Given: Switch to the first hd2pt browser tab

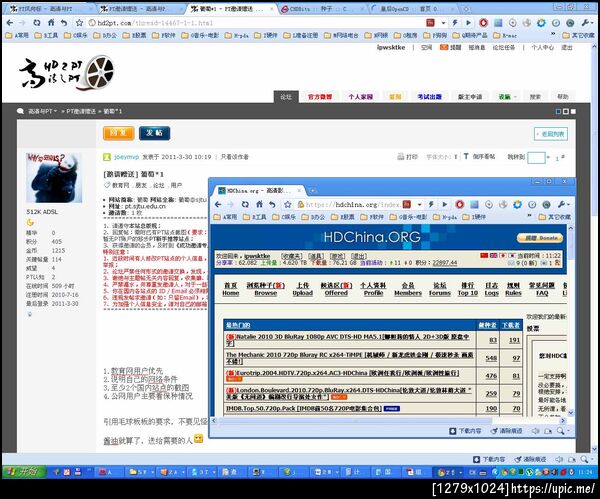Looking at the screenshot, I should tap(48, 8).
